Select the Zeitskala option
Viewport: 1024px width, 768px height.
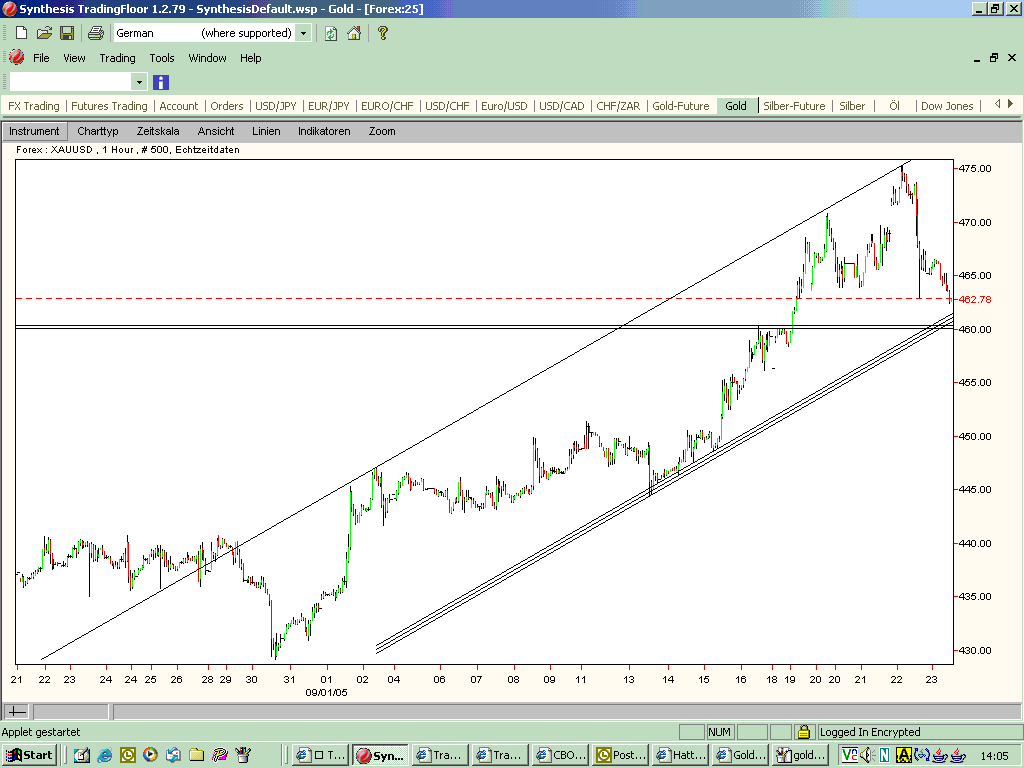tap(158, 131)
